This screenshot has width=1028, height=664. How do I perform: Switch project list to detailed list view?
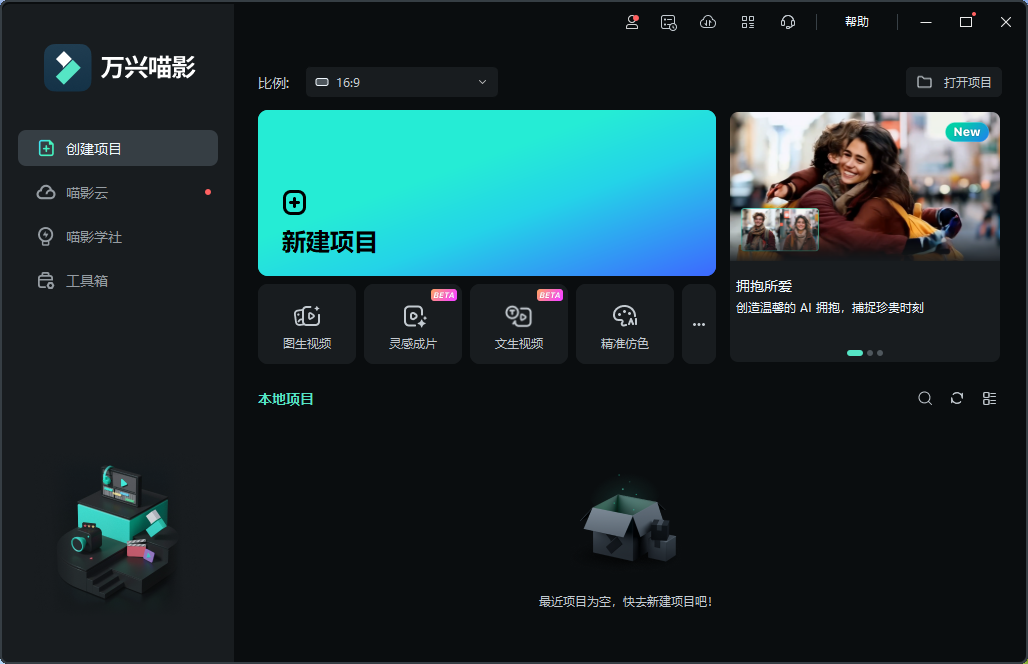tap(989, 398)
